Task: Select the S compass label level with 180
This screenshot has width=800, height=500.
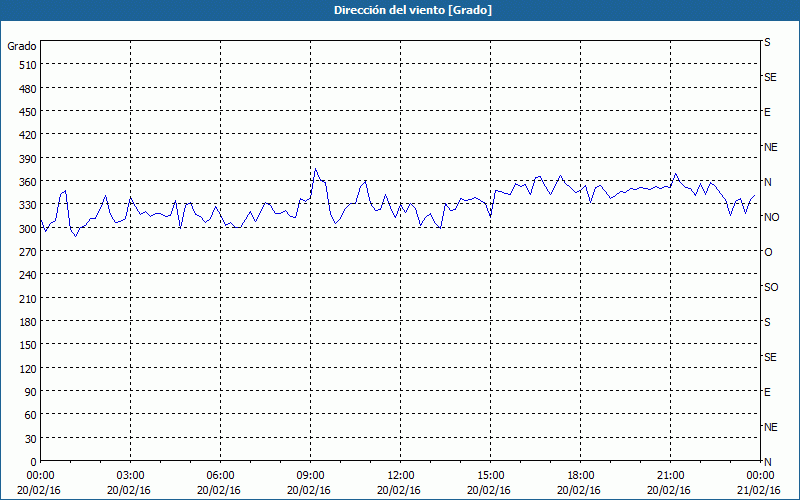Action: tap(767, 322)
